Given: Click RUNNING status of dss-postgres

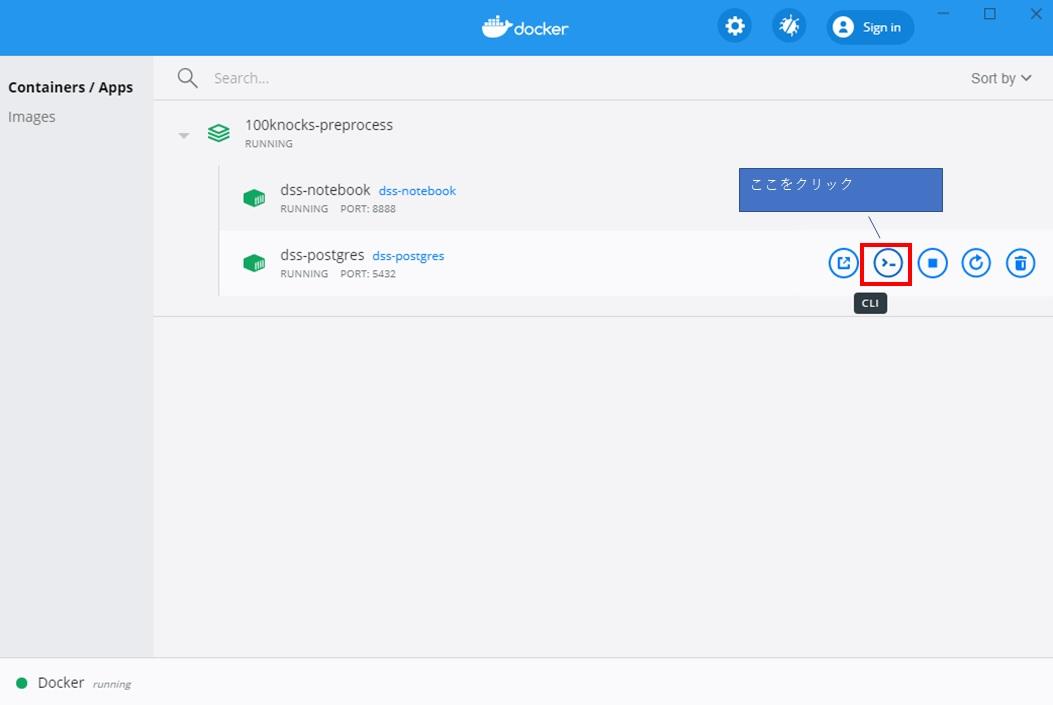Looking at the screenshot, I should [304, 274].
